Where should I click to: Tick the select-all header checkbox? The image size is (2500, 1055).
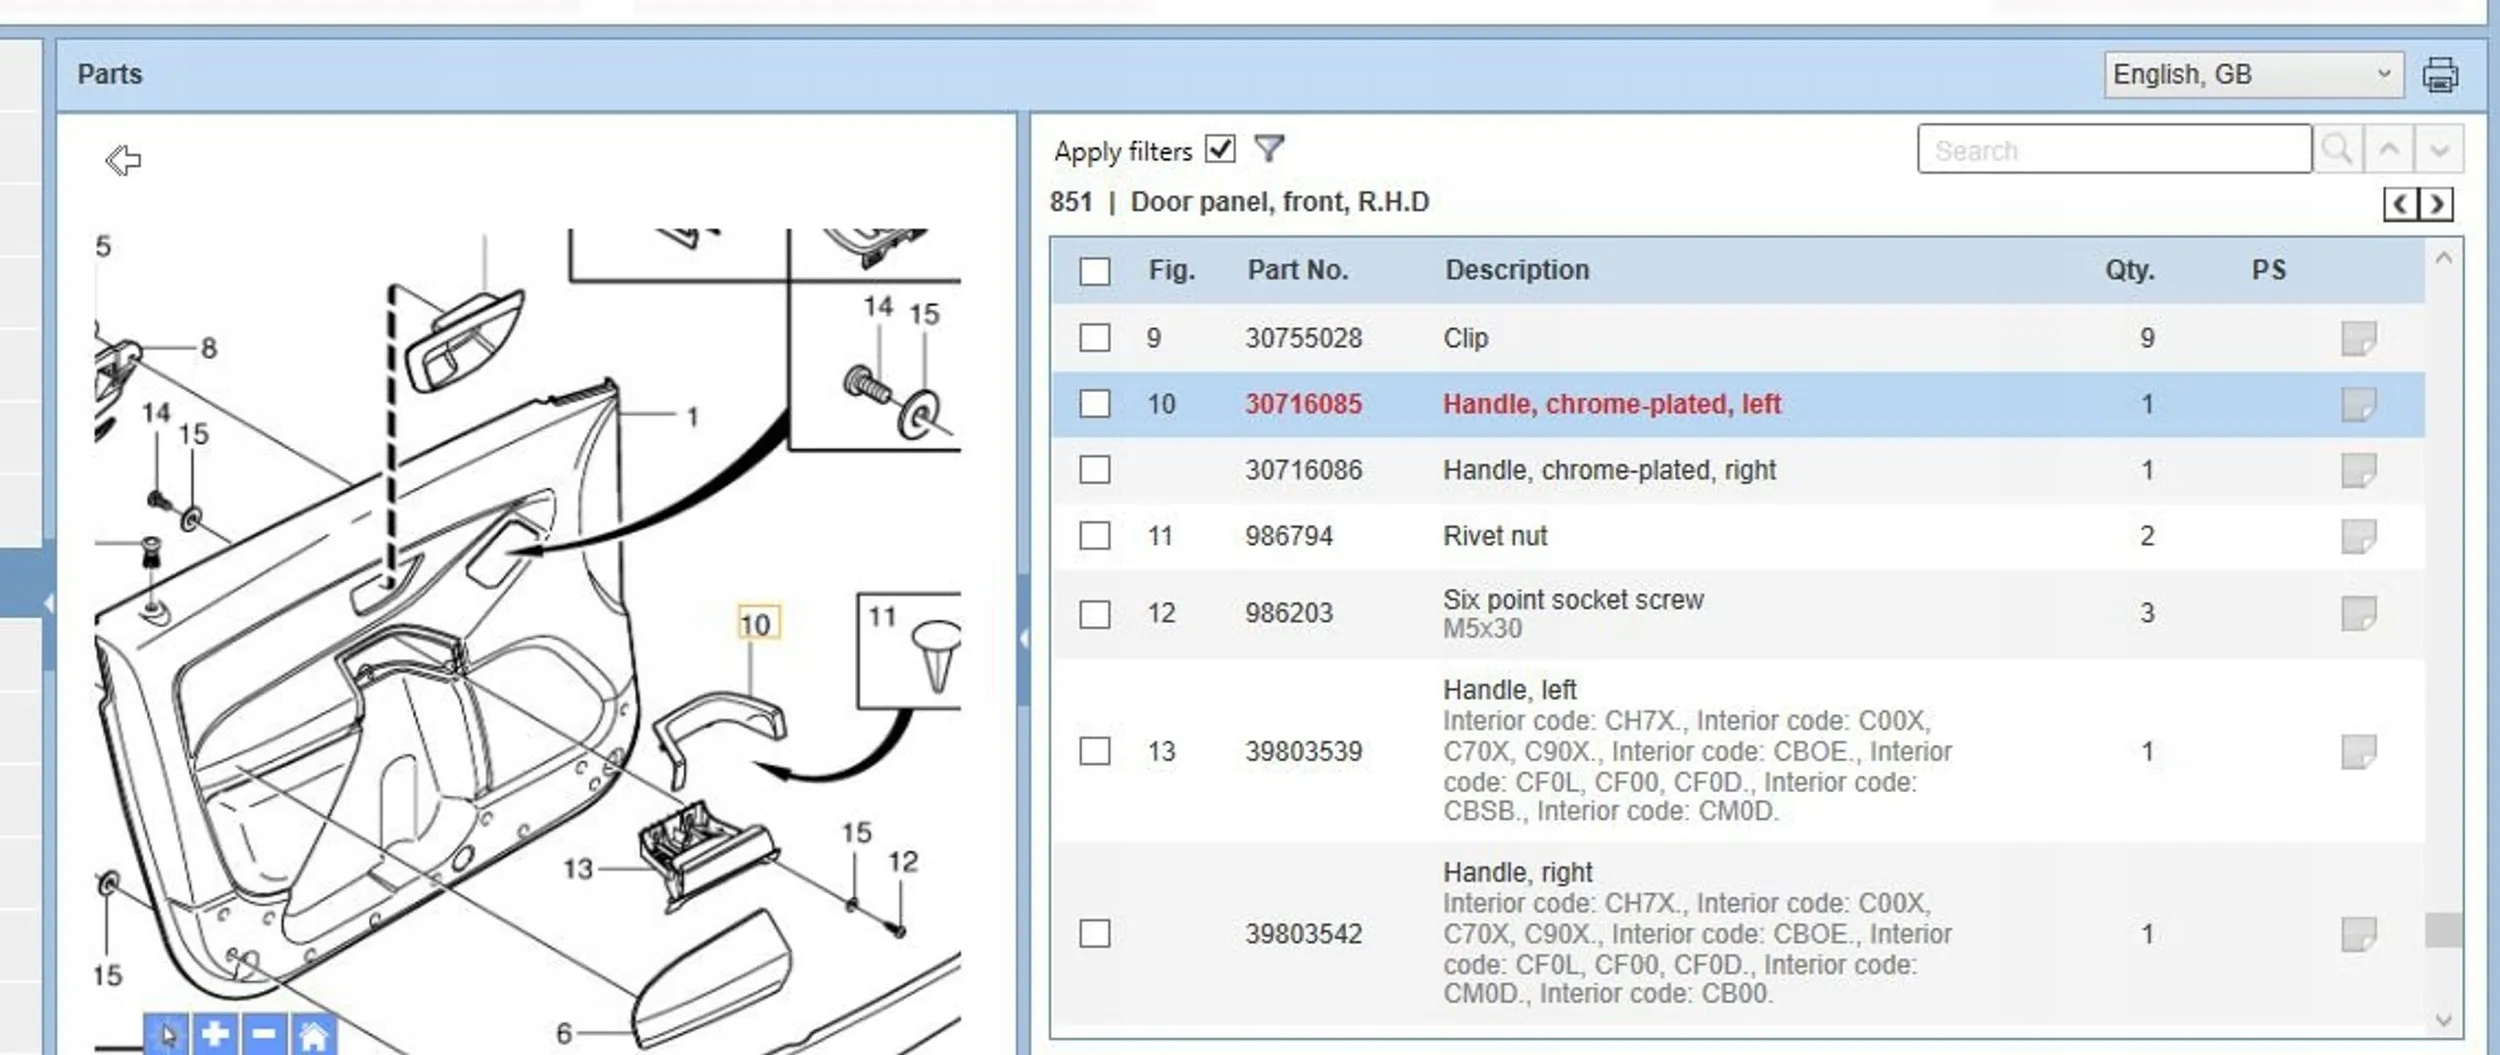pyautogui.click(x=1095, y=271)
